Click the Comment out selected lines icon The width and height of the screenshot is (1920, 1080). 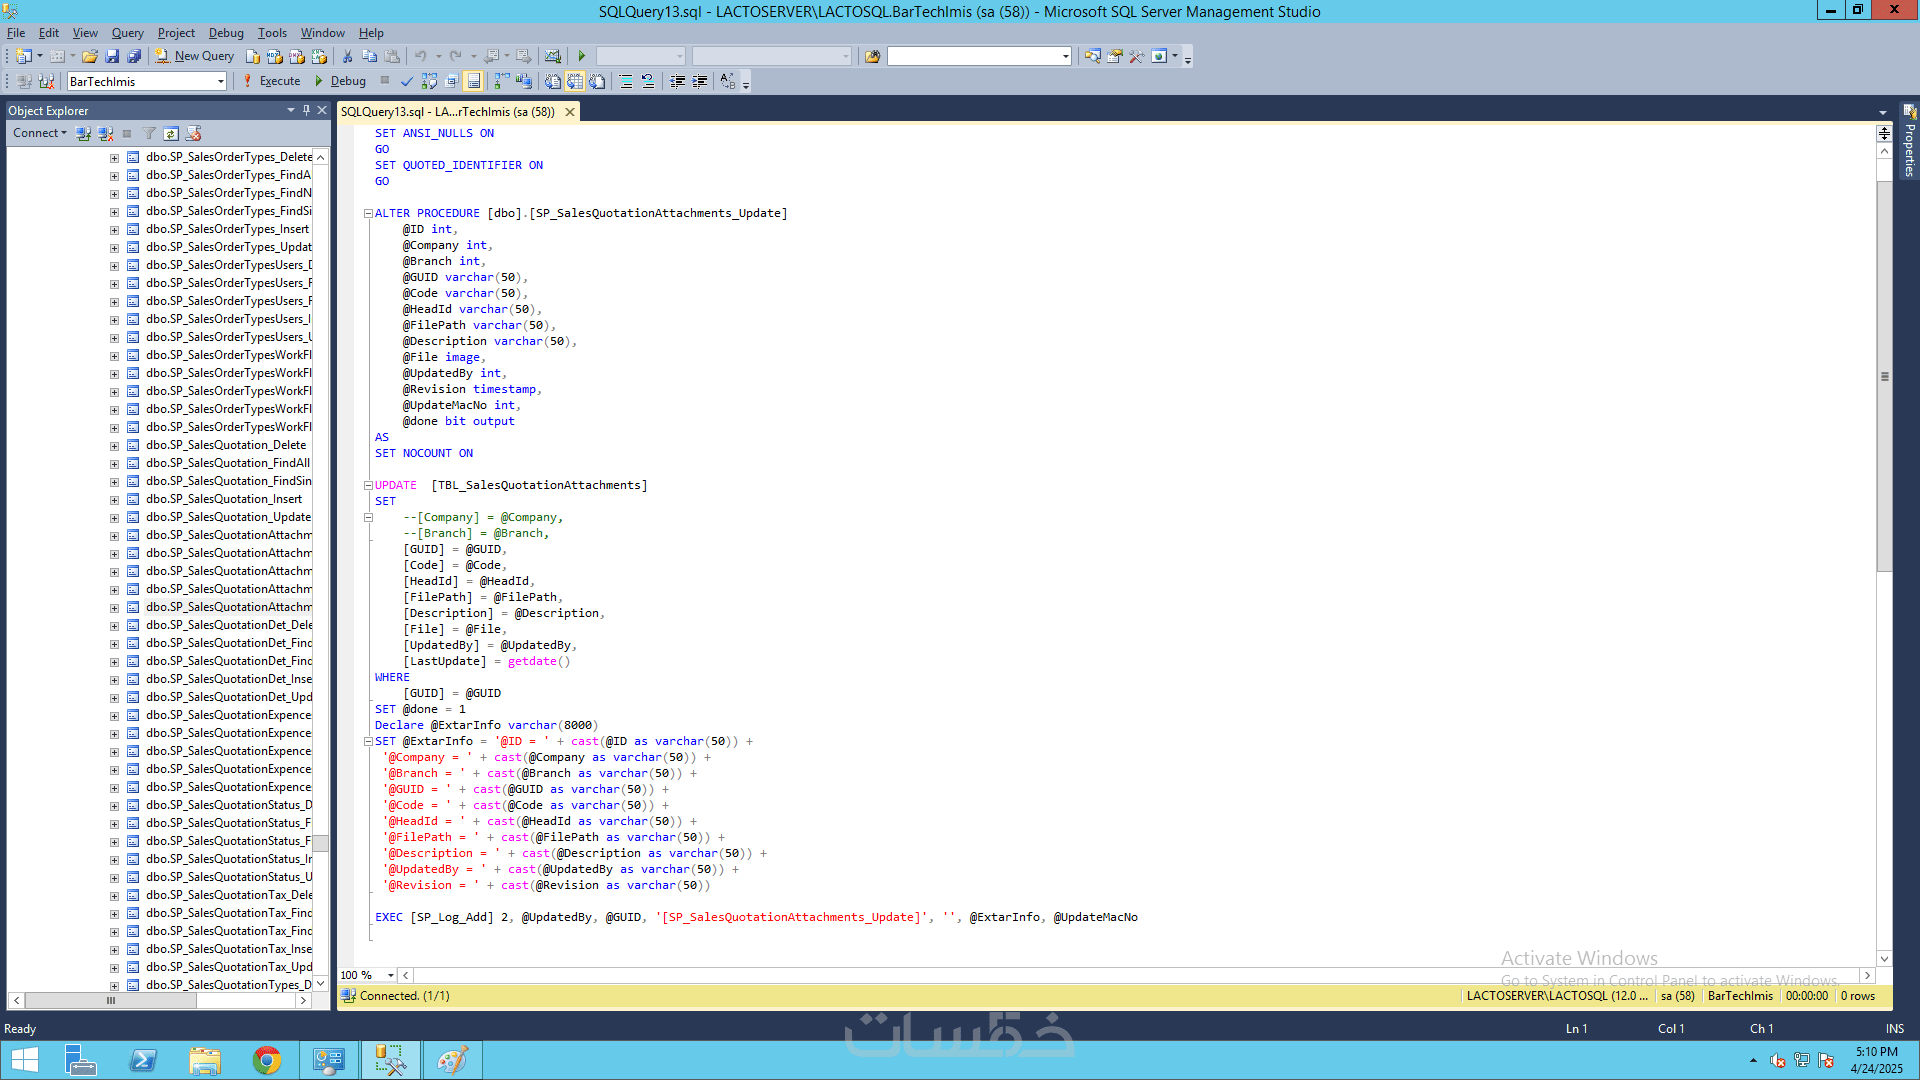point(626,81)
